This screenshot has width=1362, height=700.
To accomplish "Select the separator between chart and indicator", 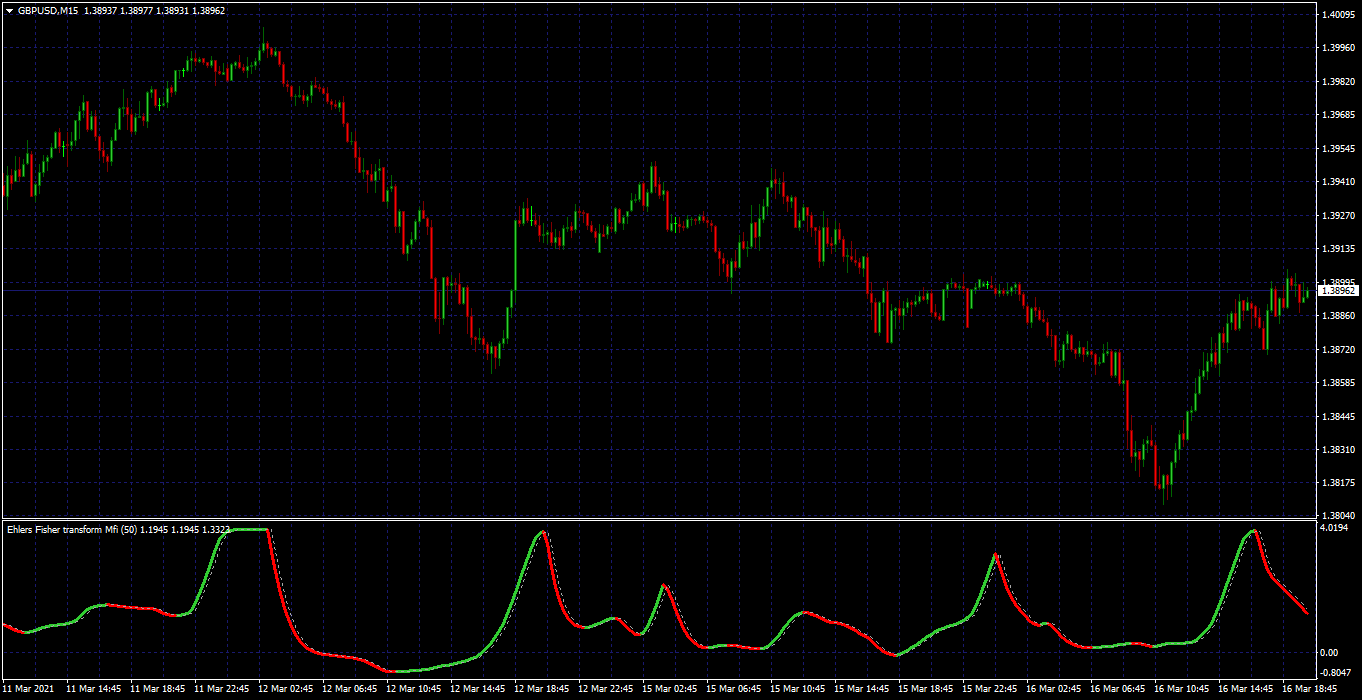I will coord(658,519).
